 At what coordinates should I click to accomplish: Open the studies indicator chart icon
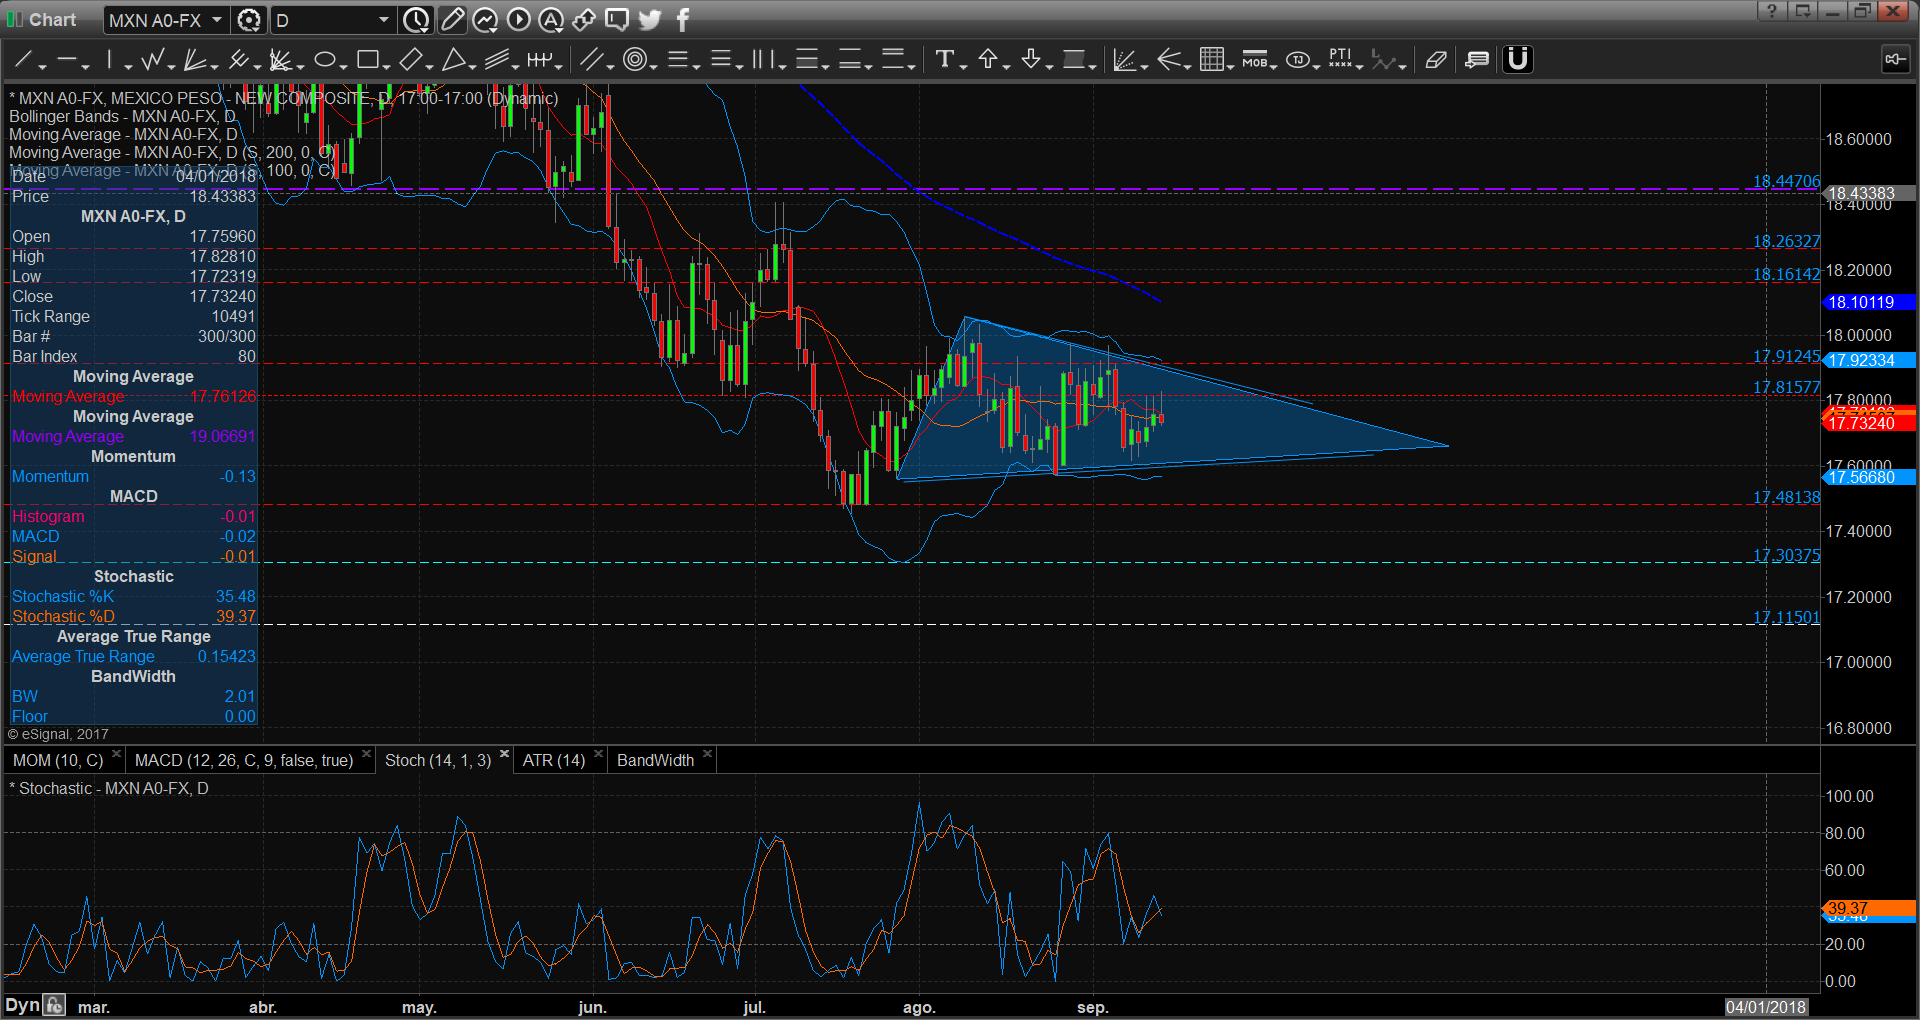pos(485,19)
